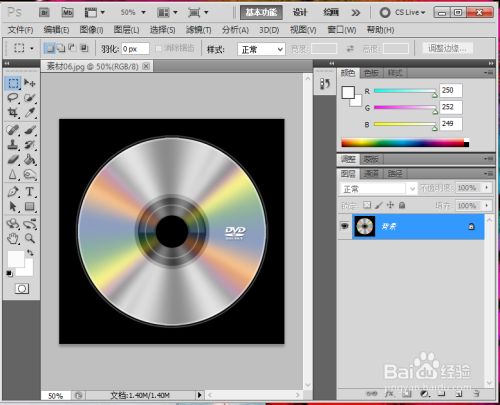Open the layer opacity 100% arrow
Viewport: 500px width, 405px height.
pyautogui.click(x=487, y=188)
